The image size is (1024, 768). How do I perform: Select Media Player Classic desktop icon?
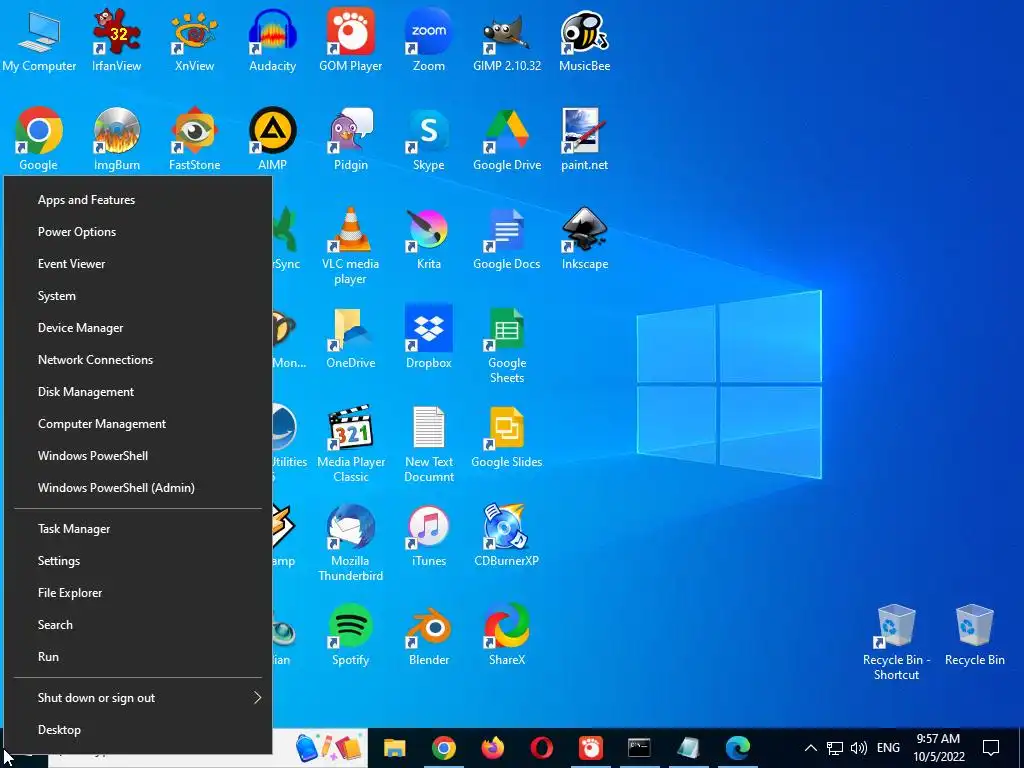351,444
